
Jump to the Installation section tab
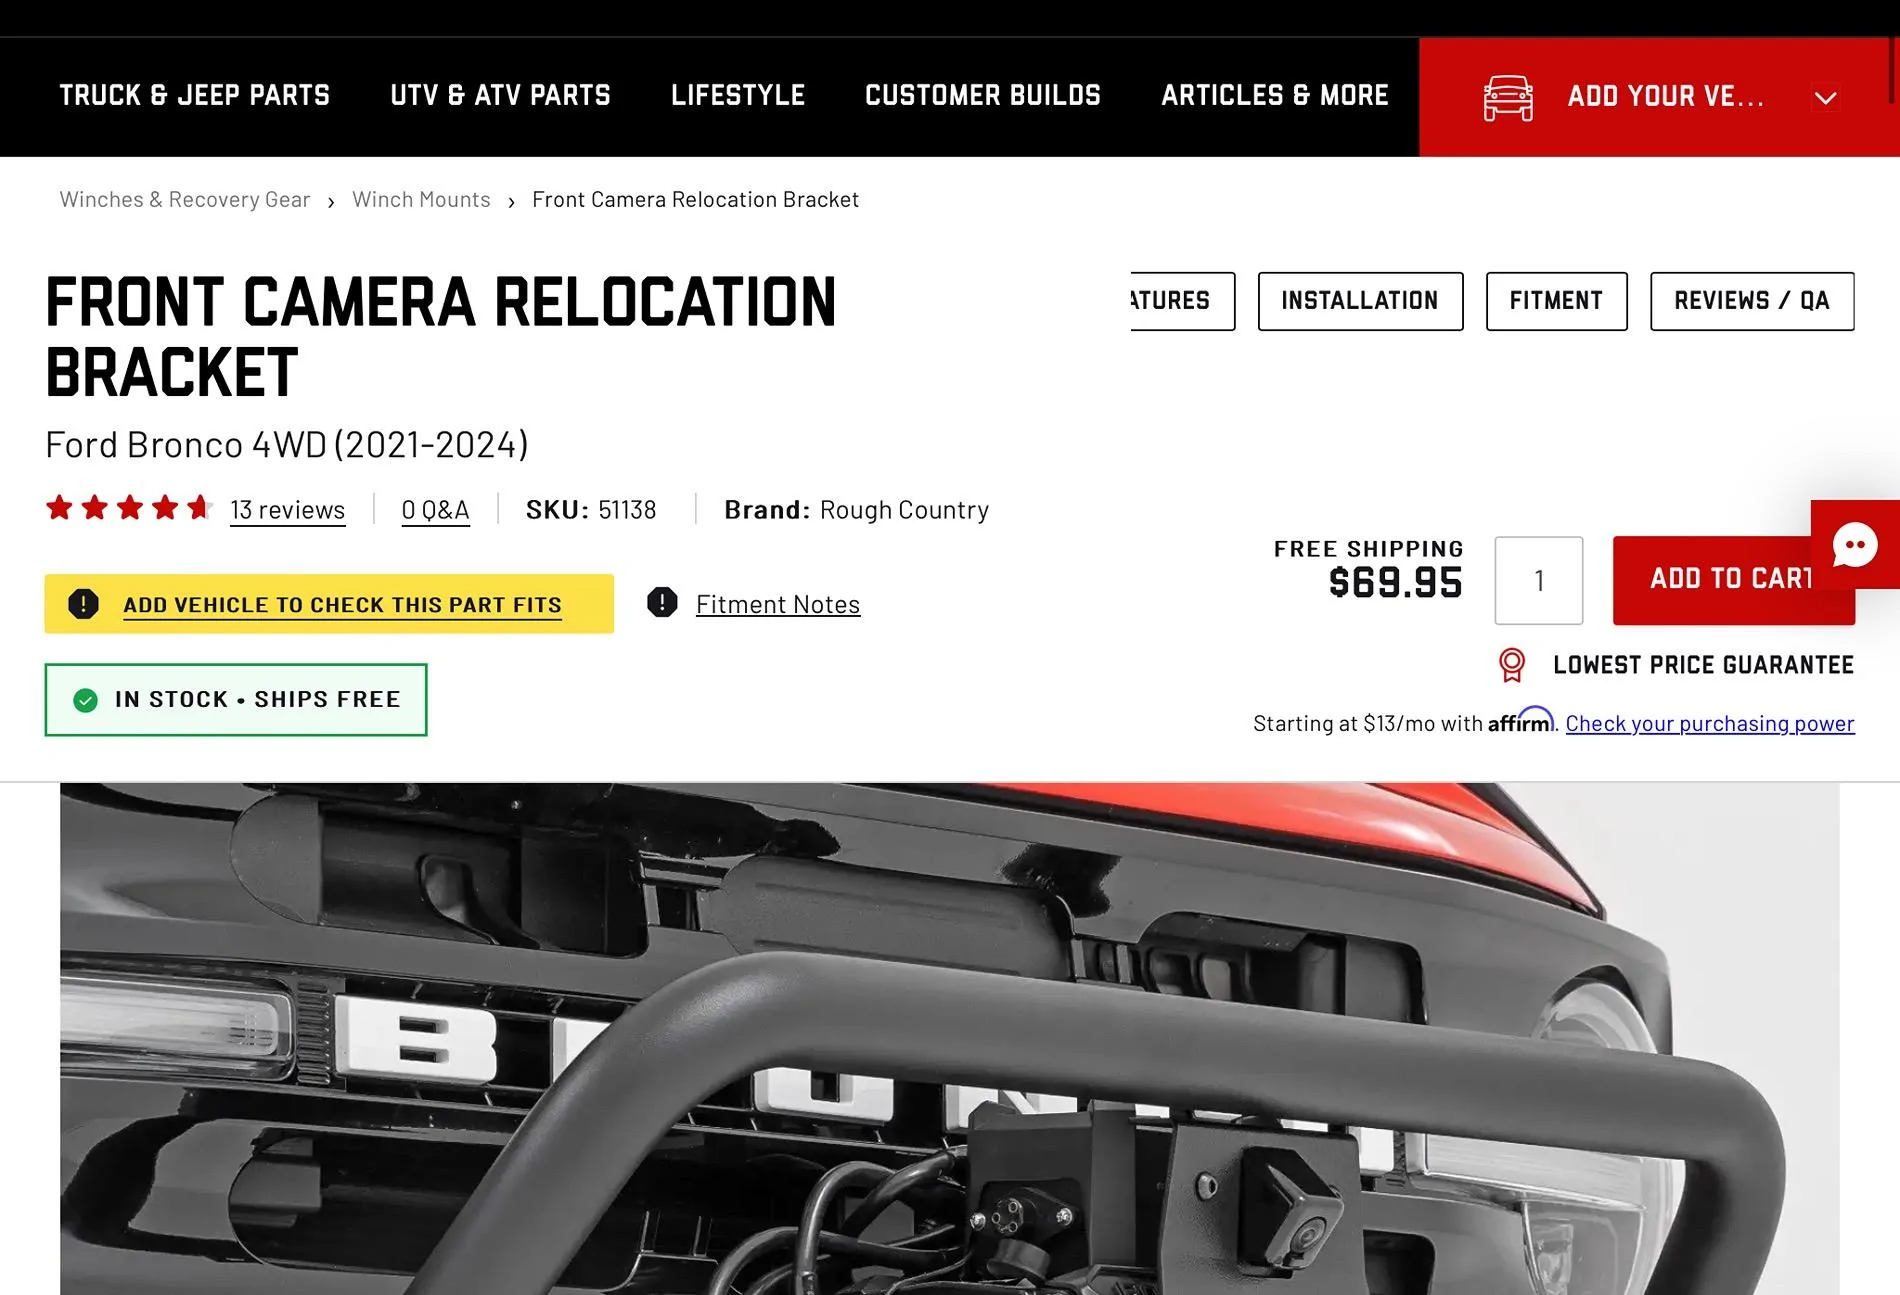point(1360,301)
